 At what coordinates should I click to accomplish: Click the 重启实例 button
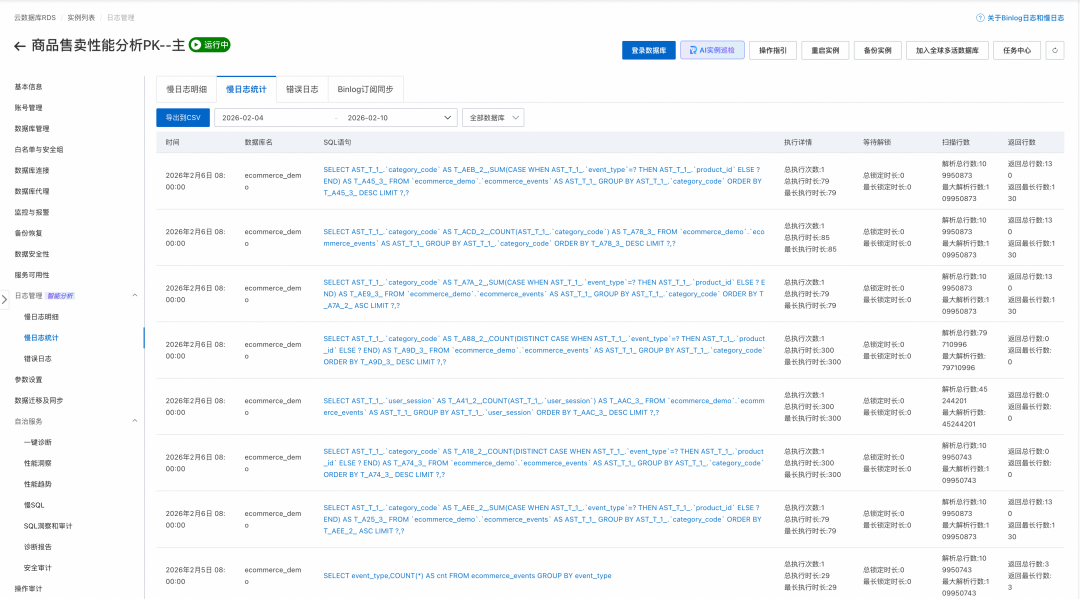coord(825,50)
